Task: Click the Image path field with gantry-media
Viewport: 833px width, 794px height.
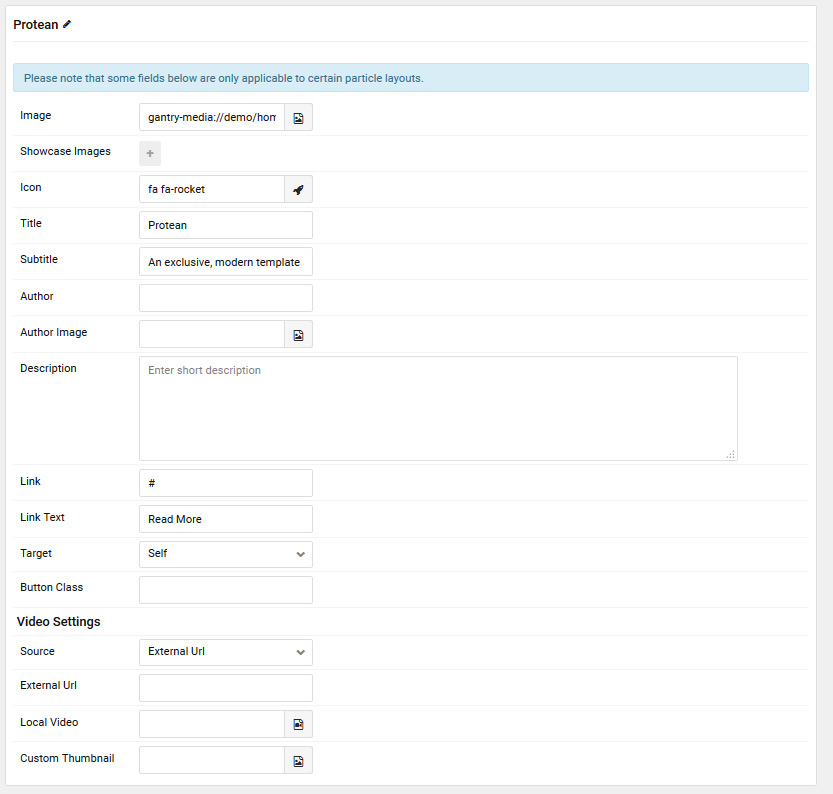Action: coord(212,117)
